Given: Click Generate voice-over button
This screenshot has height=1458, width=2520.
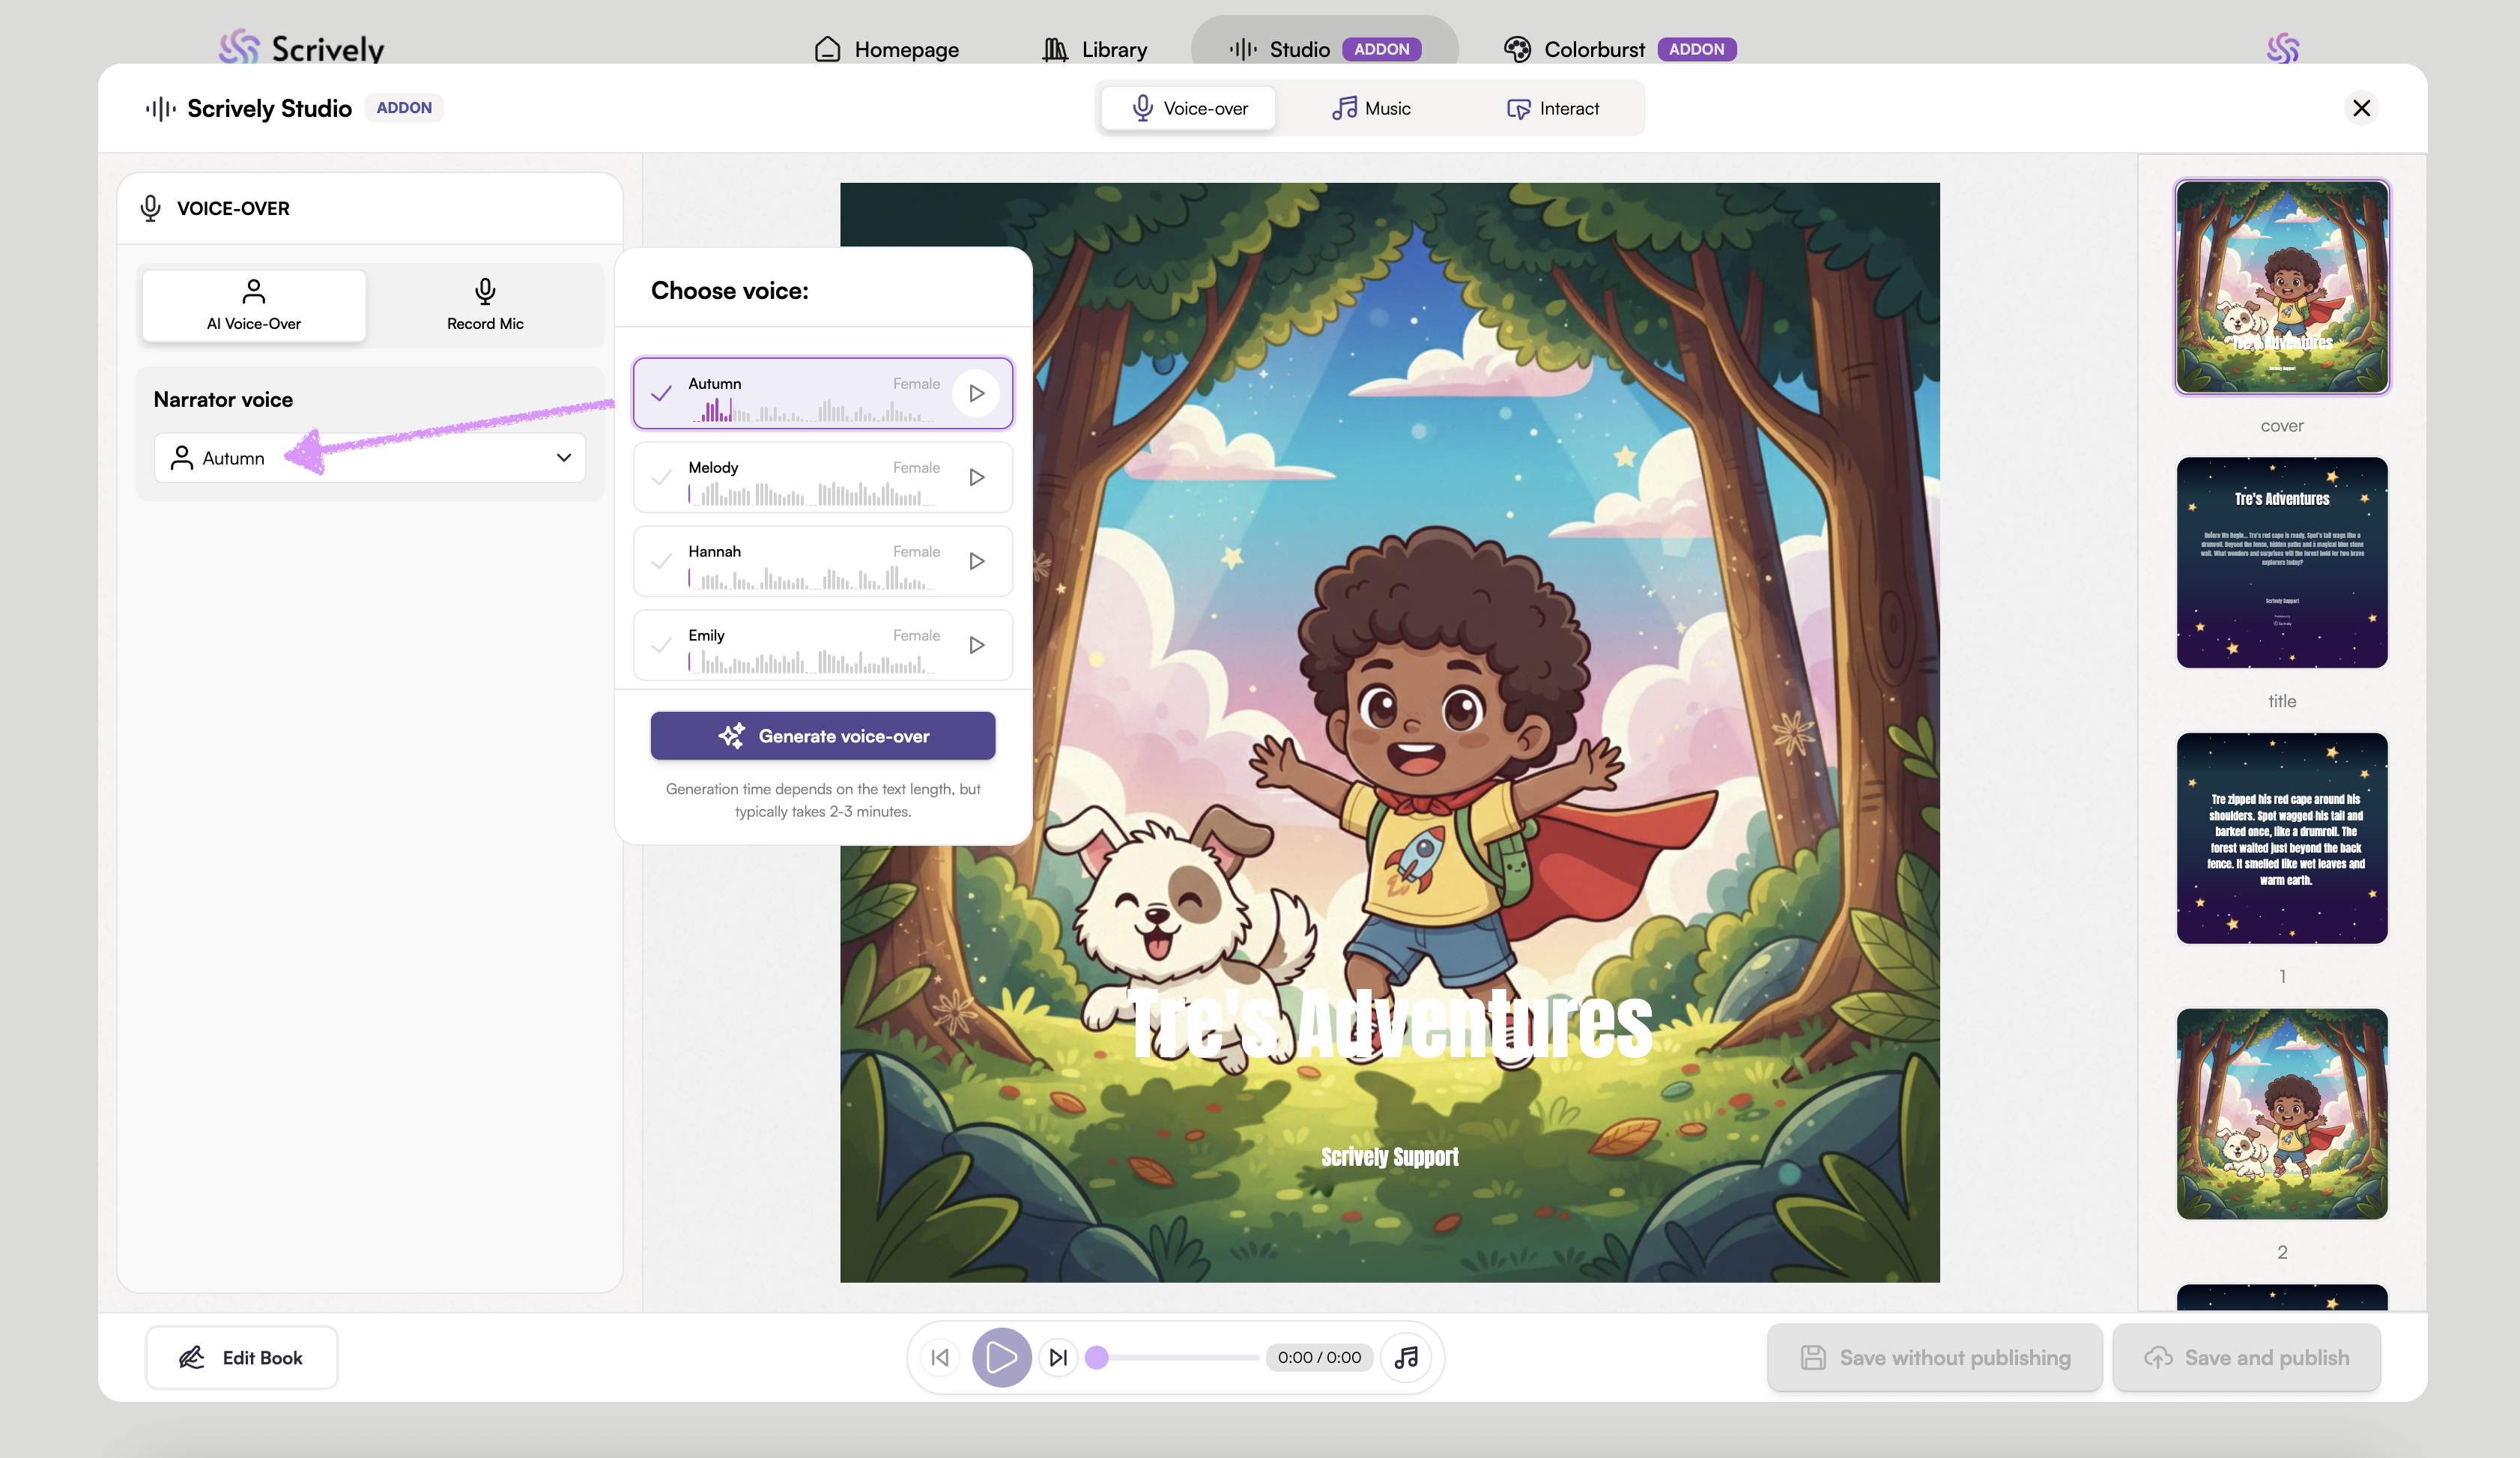Looking at the screenshot, I should coord(822,736).
